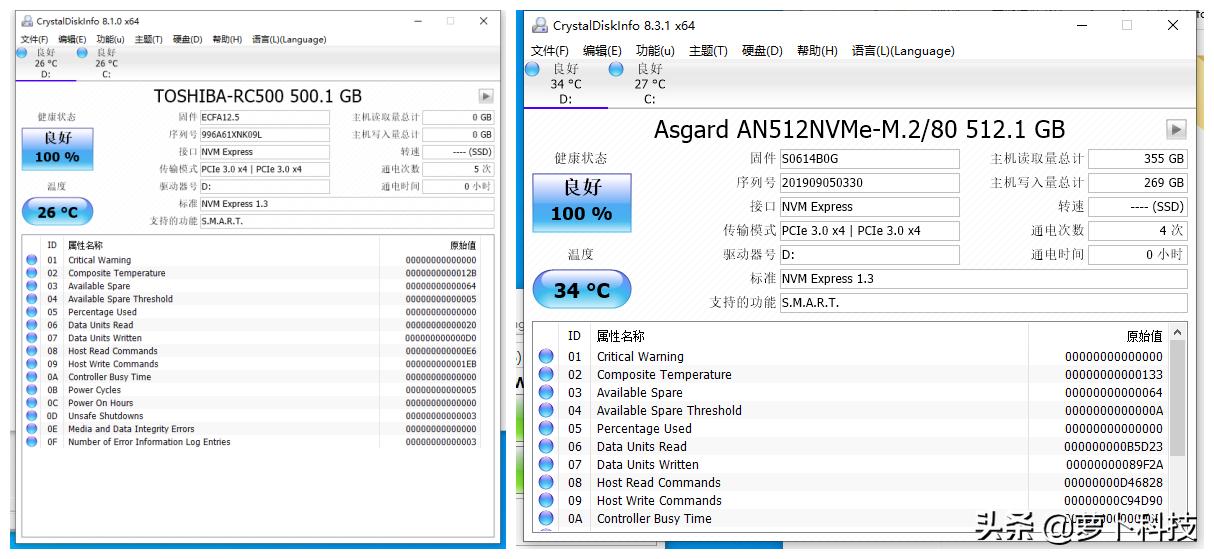Click status circle for Available Spare Threshold, Asgard
Image resolution: width=1214 pixels, height=559 pixels.
coord(546,411)
